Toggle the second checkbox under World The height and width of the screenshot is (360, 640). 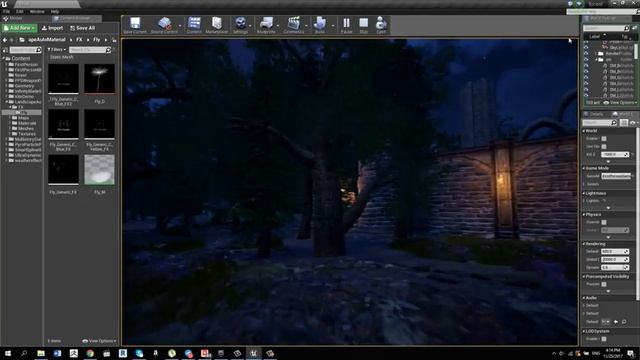[604, 147]
